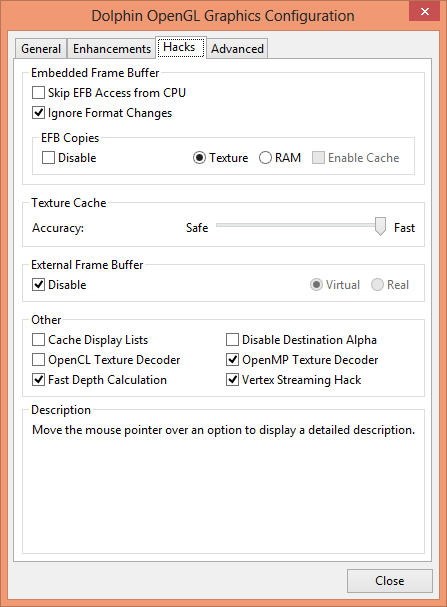Open the Enhancements tab
447x607 pixels.
[x=112, y=49]
